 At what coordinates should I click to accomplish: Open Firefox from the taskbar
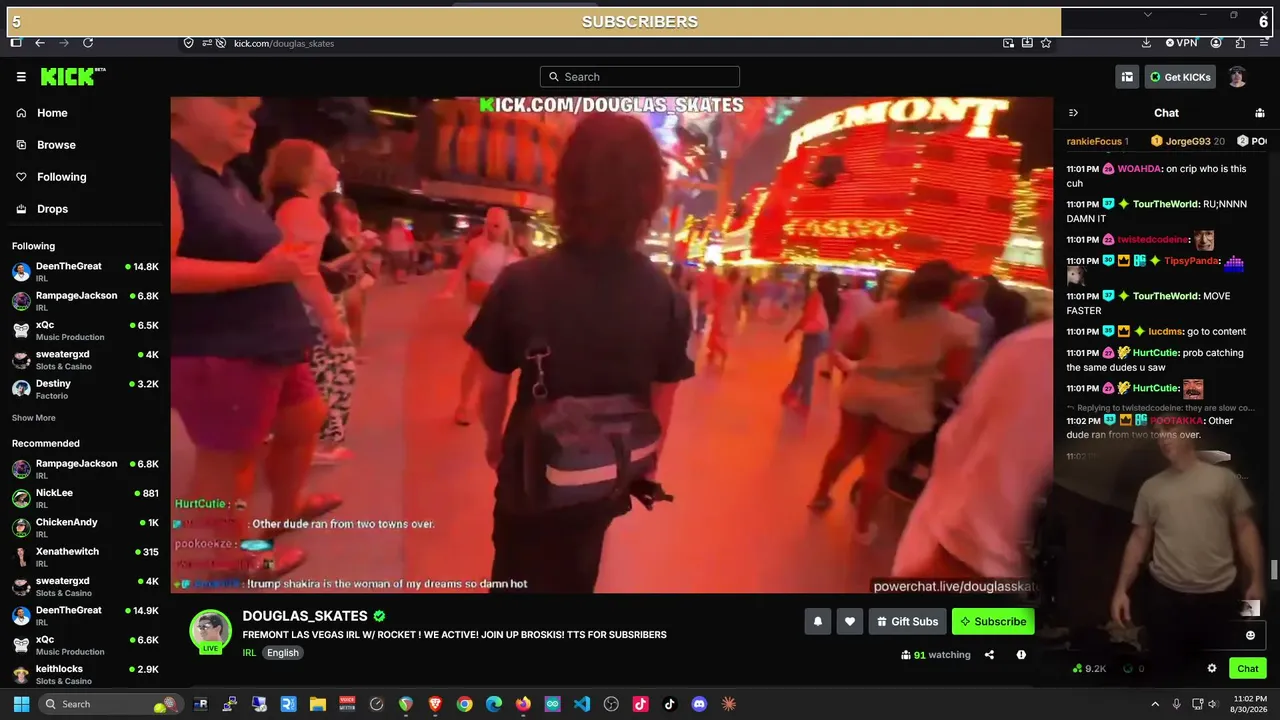tap(523, 704)
